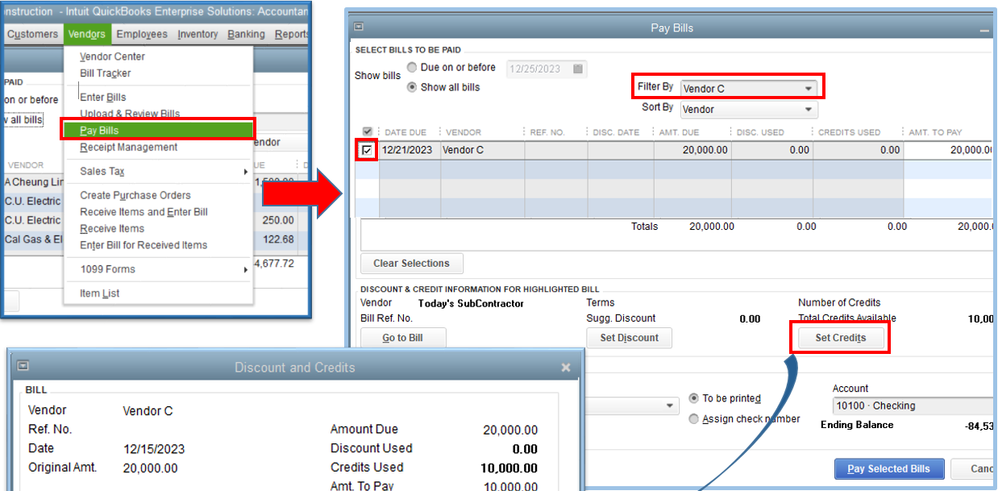Screen dimensions: 998x491
Task: Click the Cal Gas & El vendor row
Action: click(x=34, y=239)
